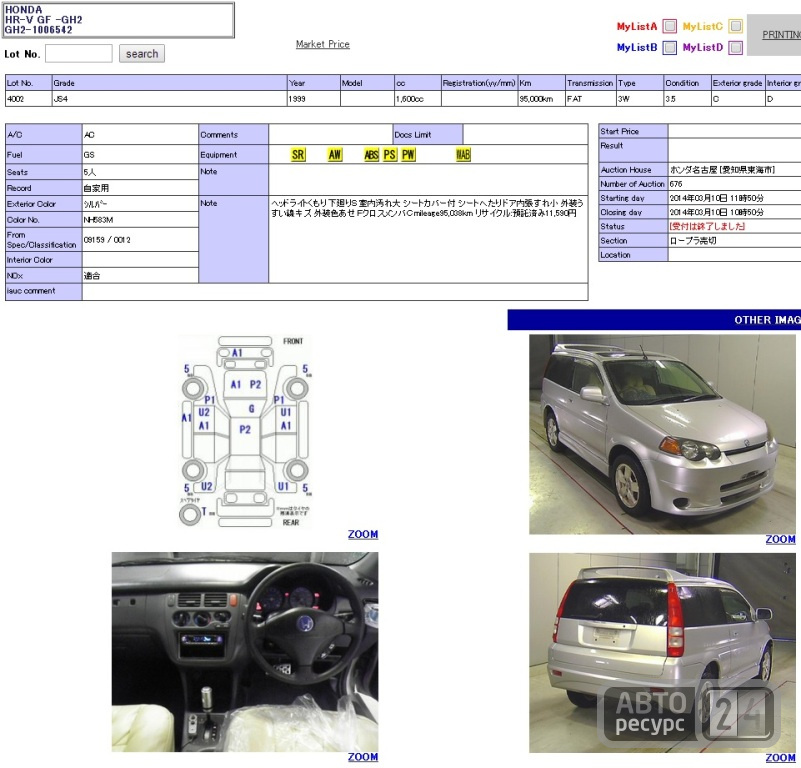This screenshot has height=768, width=801.
Task: Click the PRINTING link
Action: (781, 35)
